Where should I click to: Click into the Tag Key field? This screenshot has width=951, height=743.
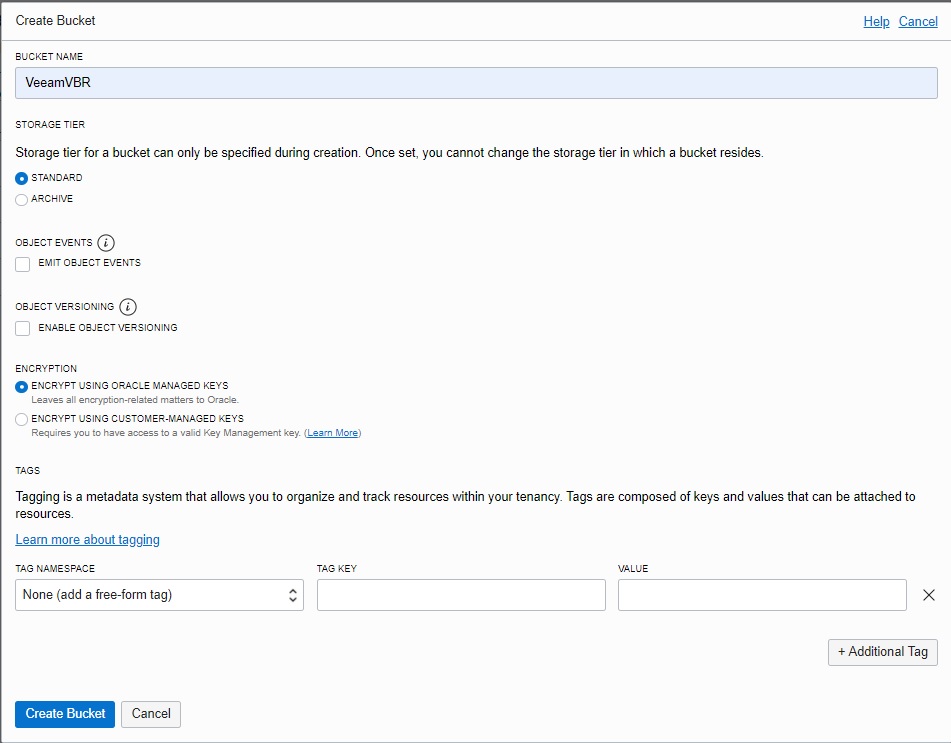coord(461,595)
